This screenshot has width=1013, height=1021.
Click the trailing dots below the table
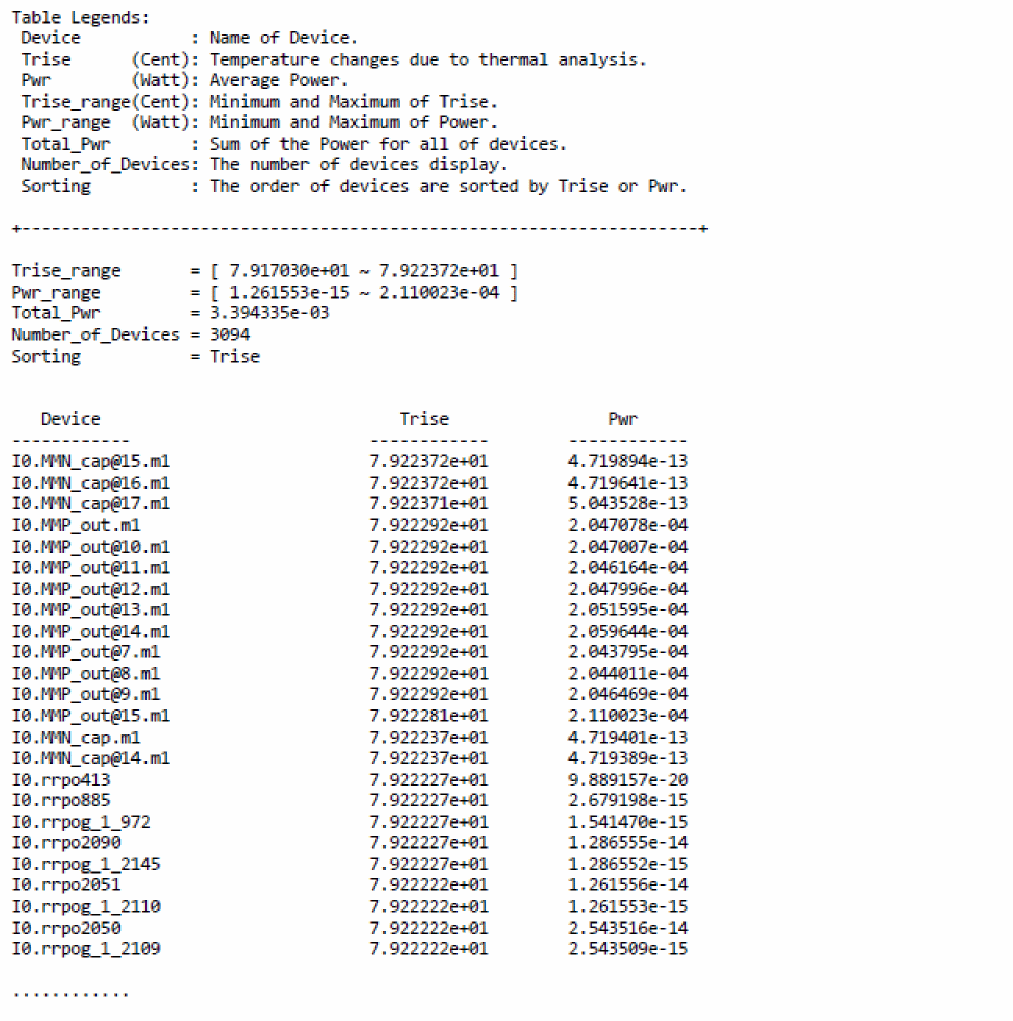coord(70,993)
